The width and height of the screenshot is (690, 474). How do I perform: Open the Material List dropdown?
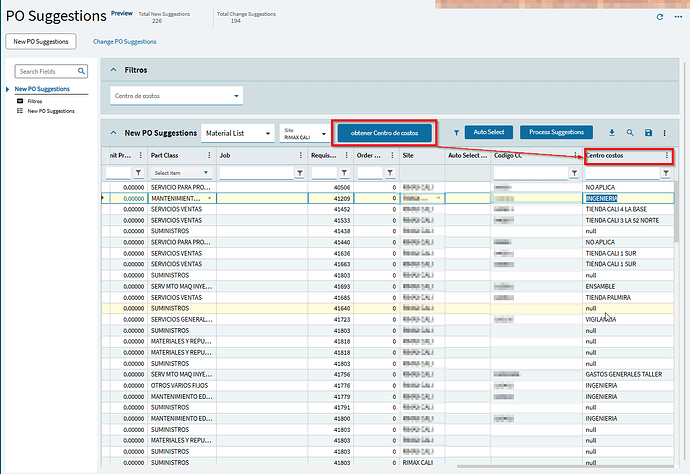click(267, 133)
